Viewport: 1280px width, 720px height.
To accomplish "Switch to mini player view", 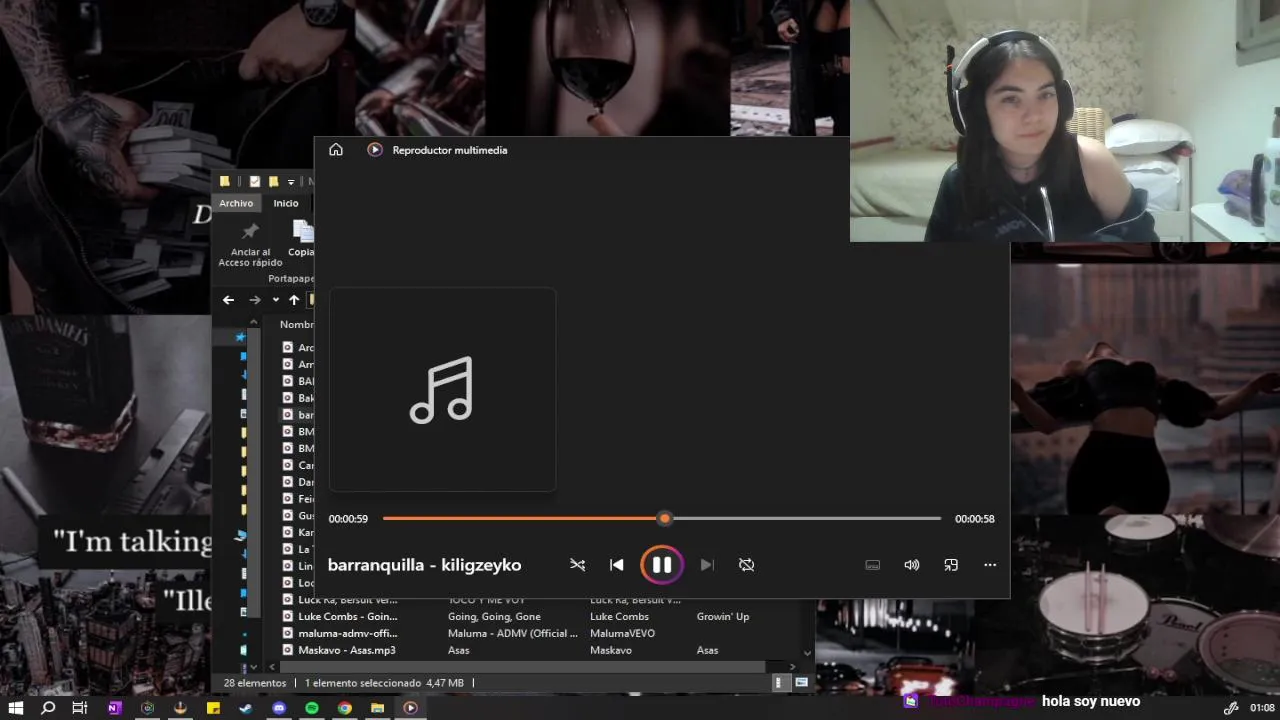I will pyautogui.click(x=951, y=565).
